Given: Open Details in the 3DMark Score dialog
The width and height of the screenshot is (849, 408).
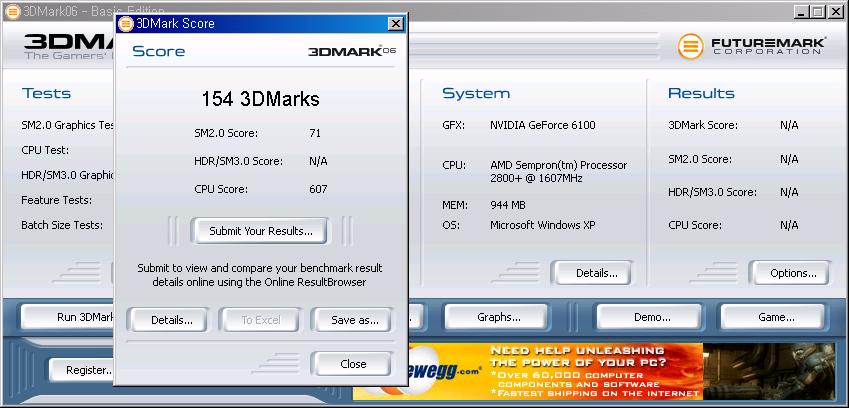Looking at the screenshot, I should [167, 320].
